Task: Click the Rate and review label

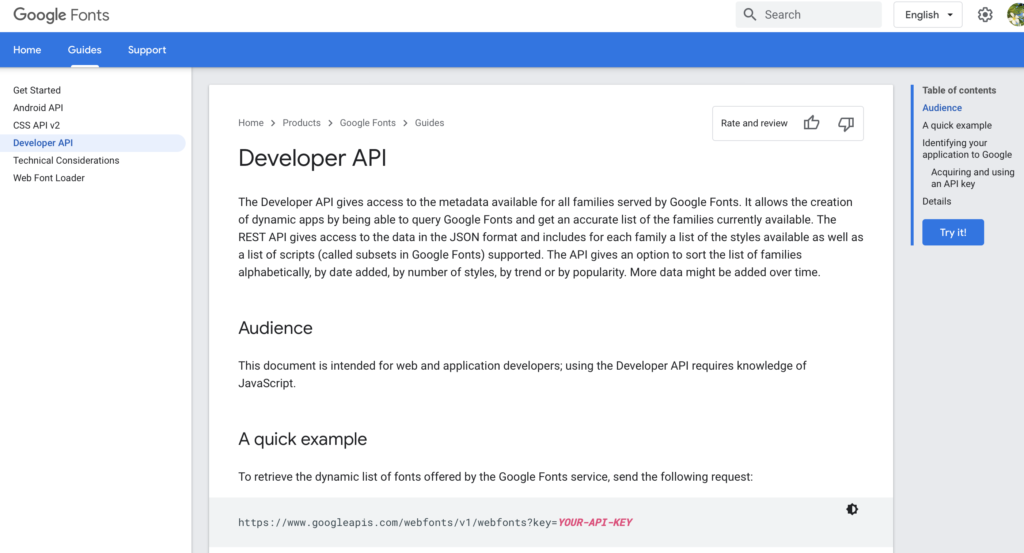Action: (x=754, y=123)
